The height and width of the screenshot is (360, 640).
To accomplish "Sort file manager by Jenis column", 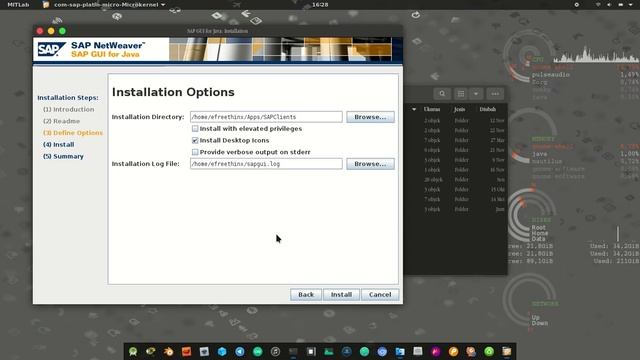I will 460,109.
